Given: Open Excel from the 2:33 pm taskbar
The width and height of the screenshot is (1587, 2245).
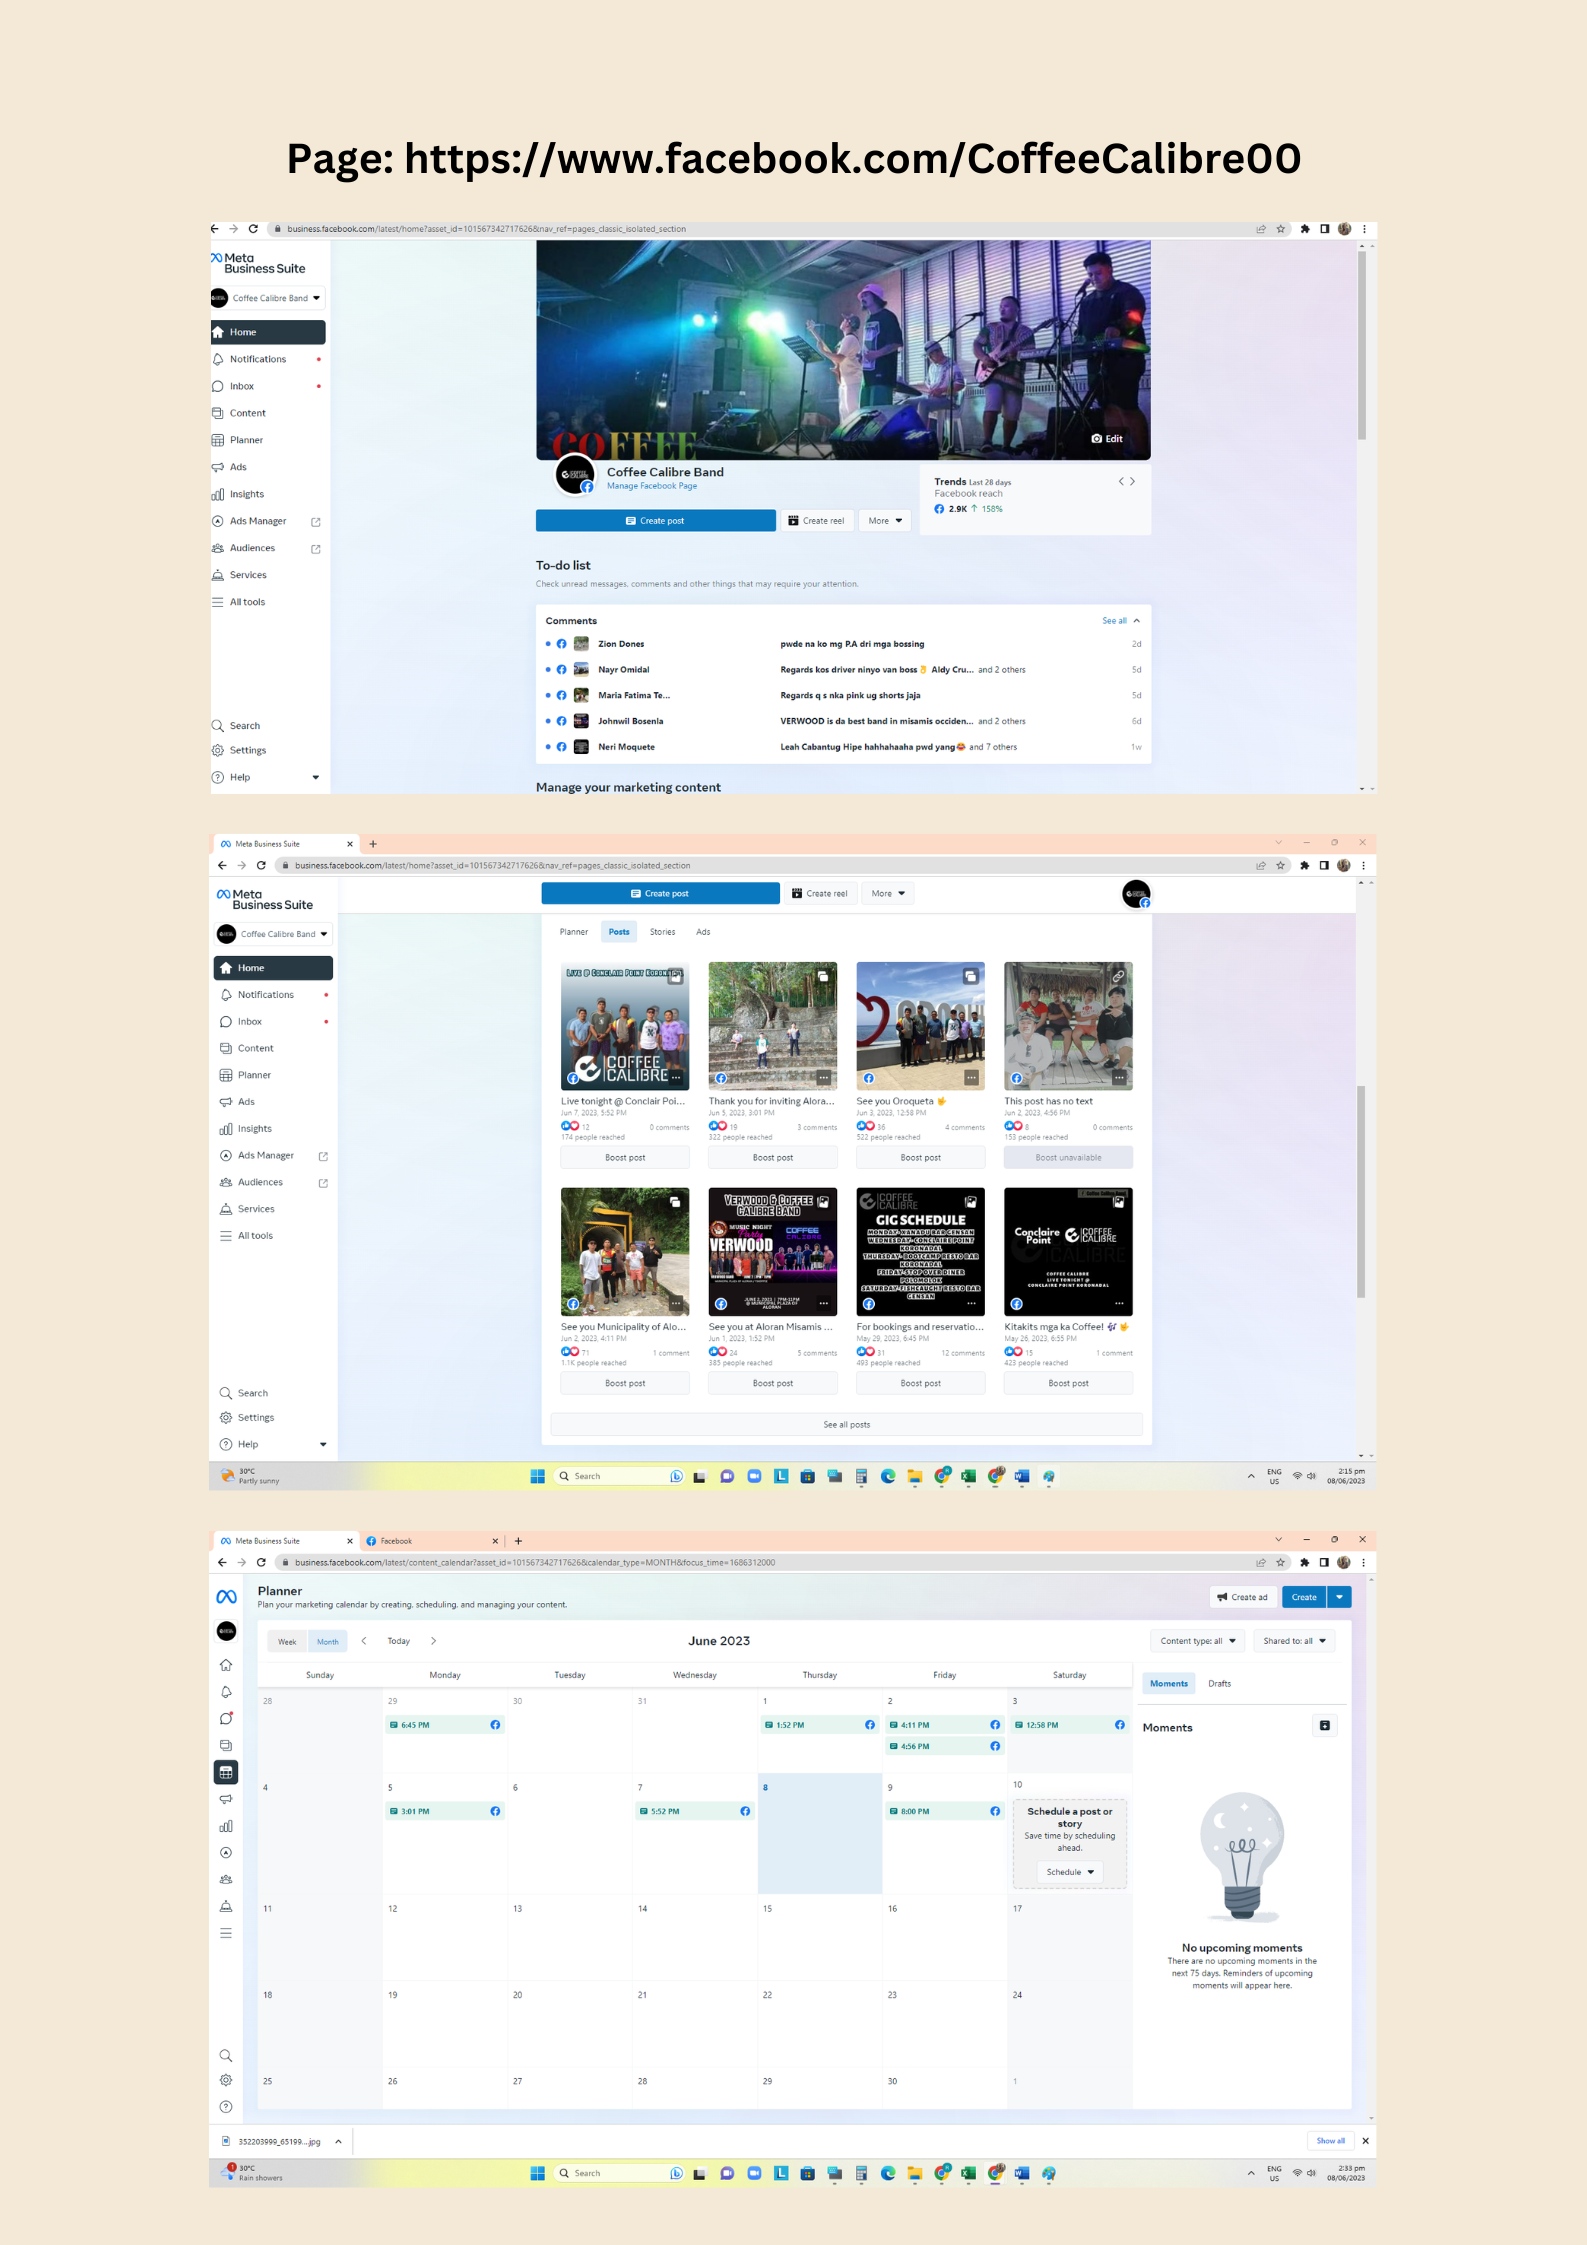Looking at the screenshot, I should click(x=968, y=2173).
